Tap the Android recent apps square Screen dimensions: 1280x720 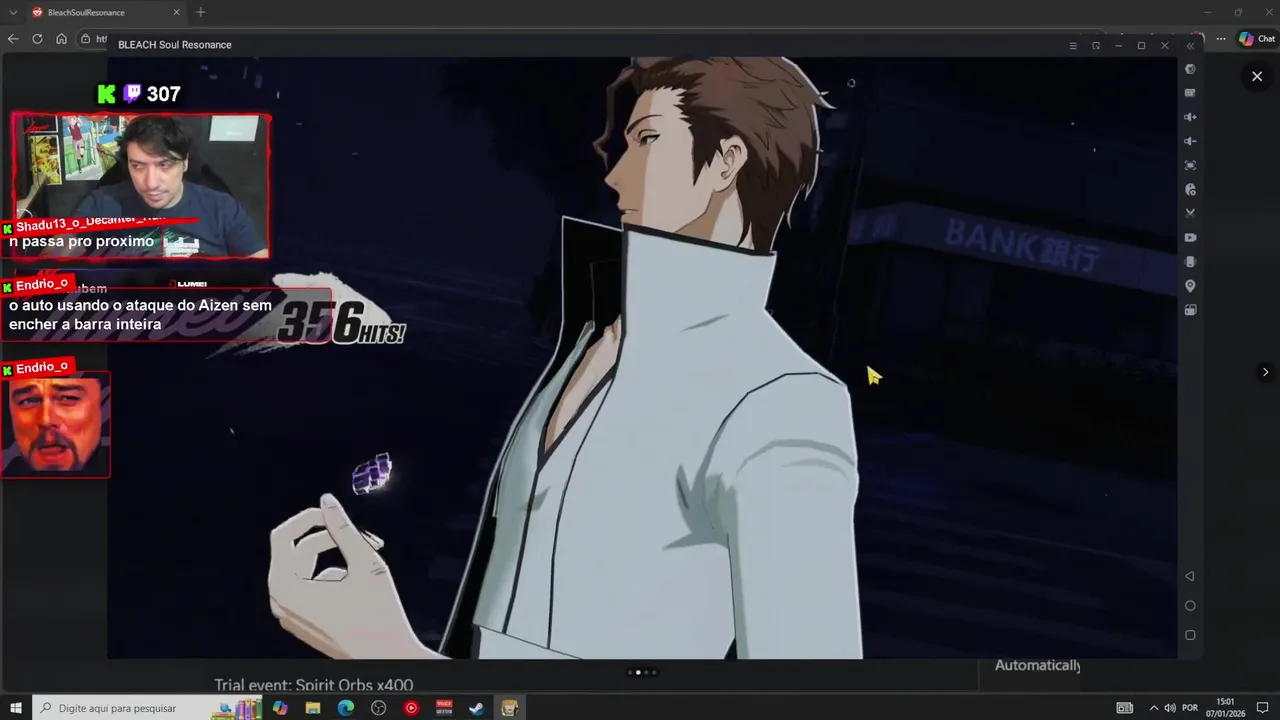(x=1190, y=635)
